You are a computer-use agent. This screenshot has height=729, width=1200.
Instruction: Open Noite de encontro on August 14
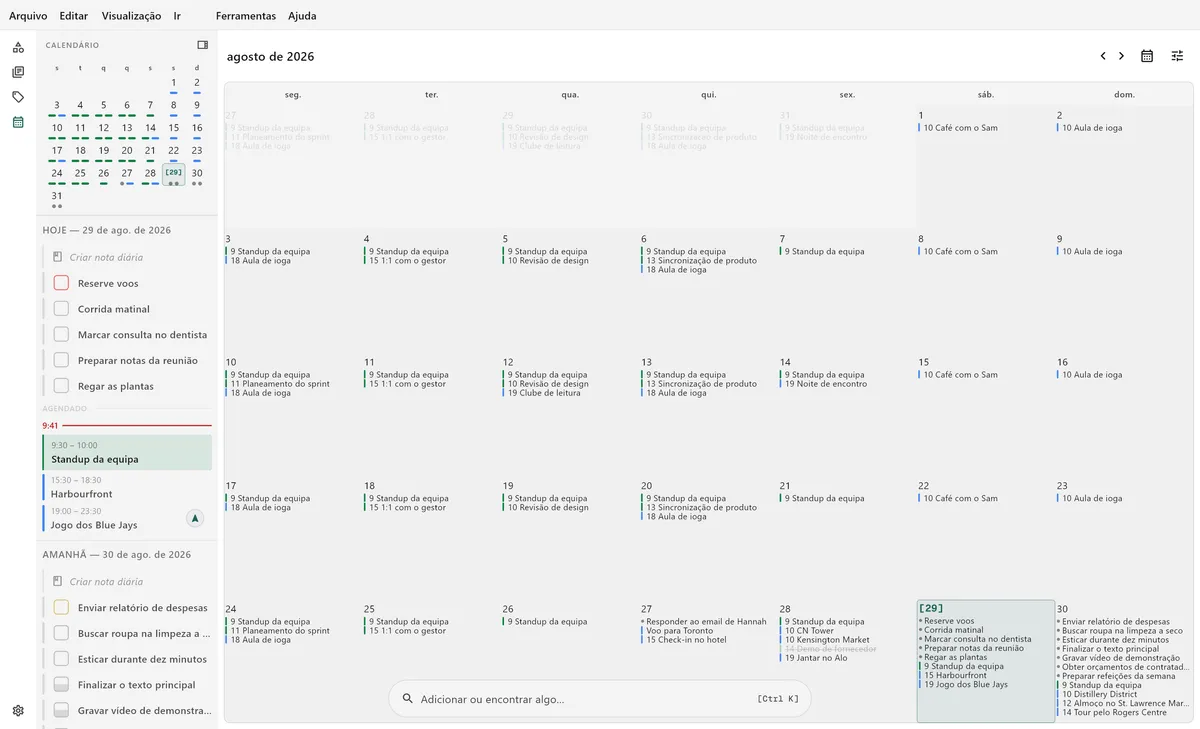click(826, 384)
